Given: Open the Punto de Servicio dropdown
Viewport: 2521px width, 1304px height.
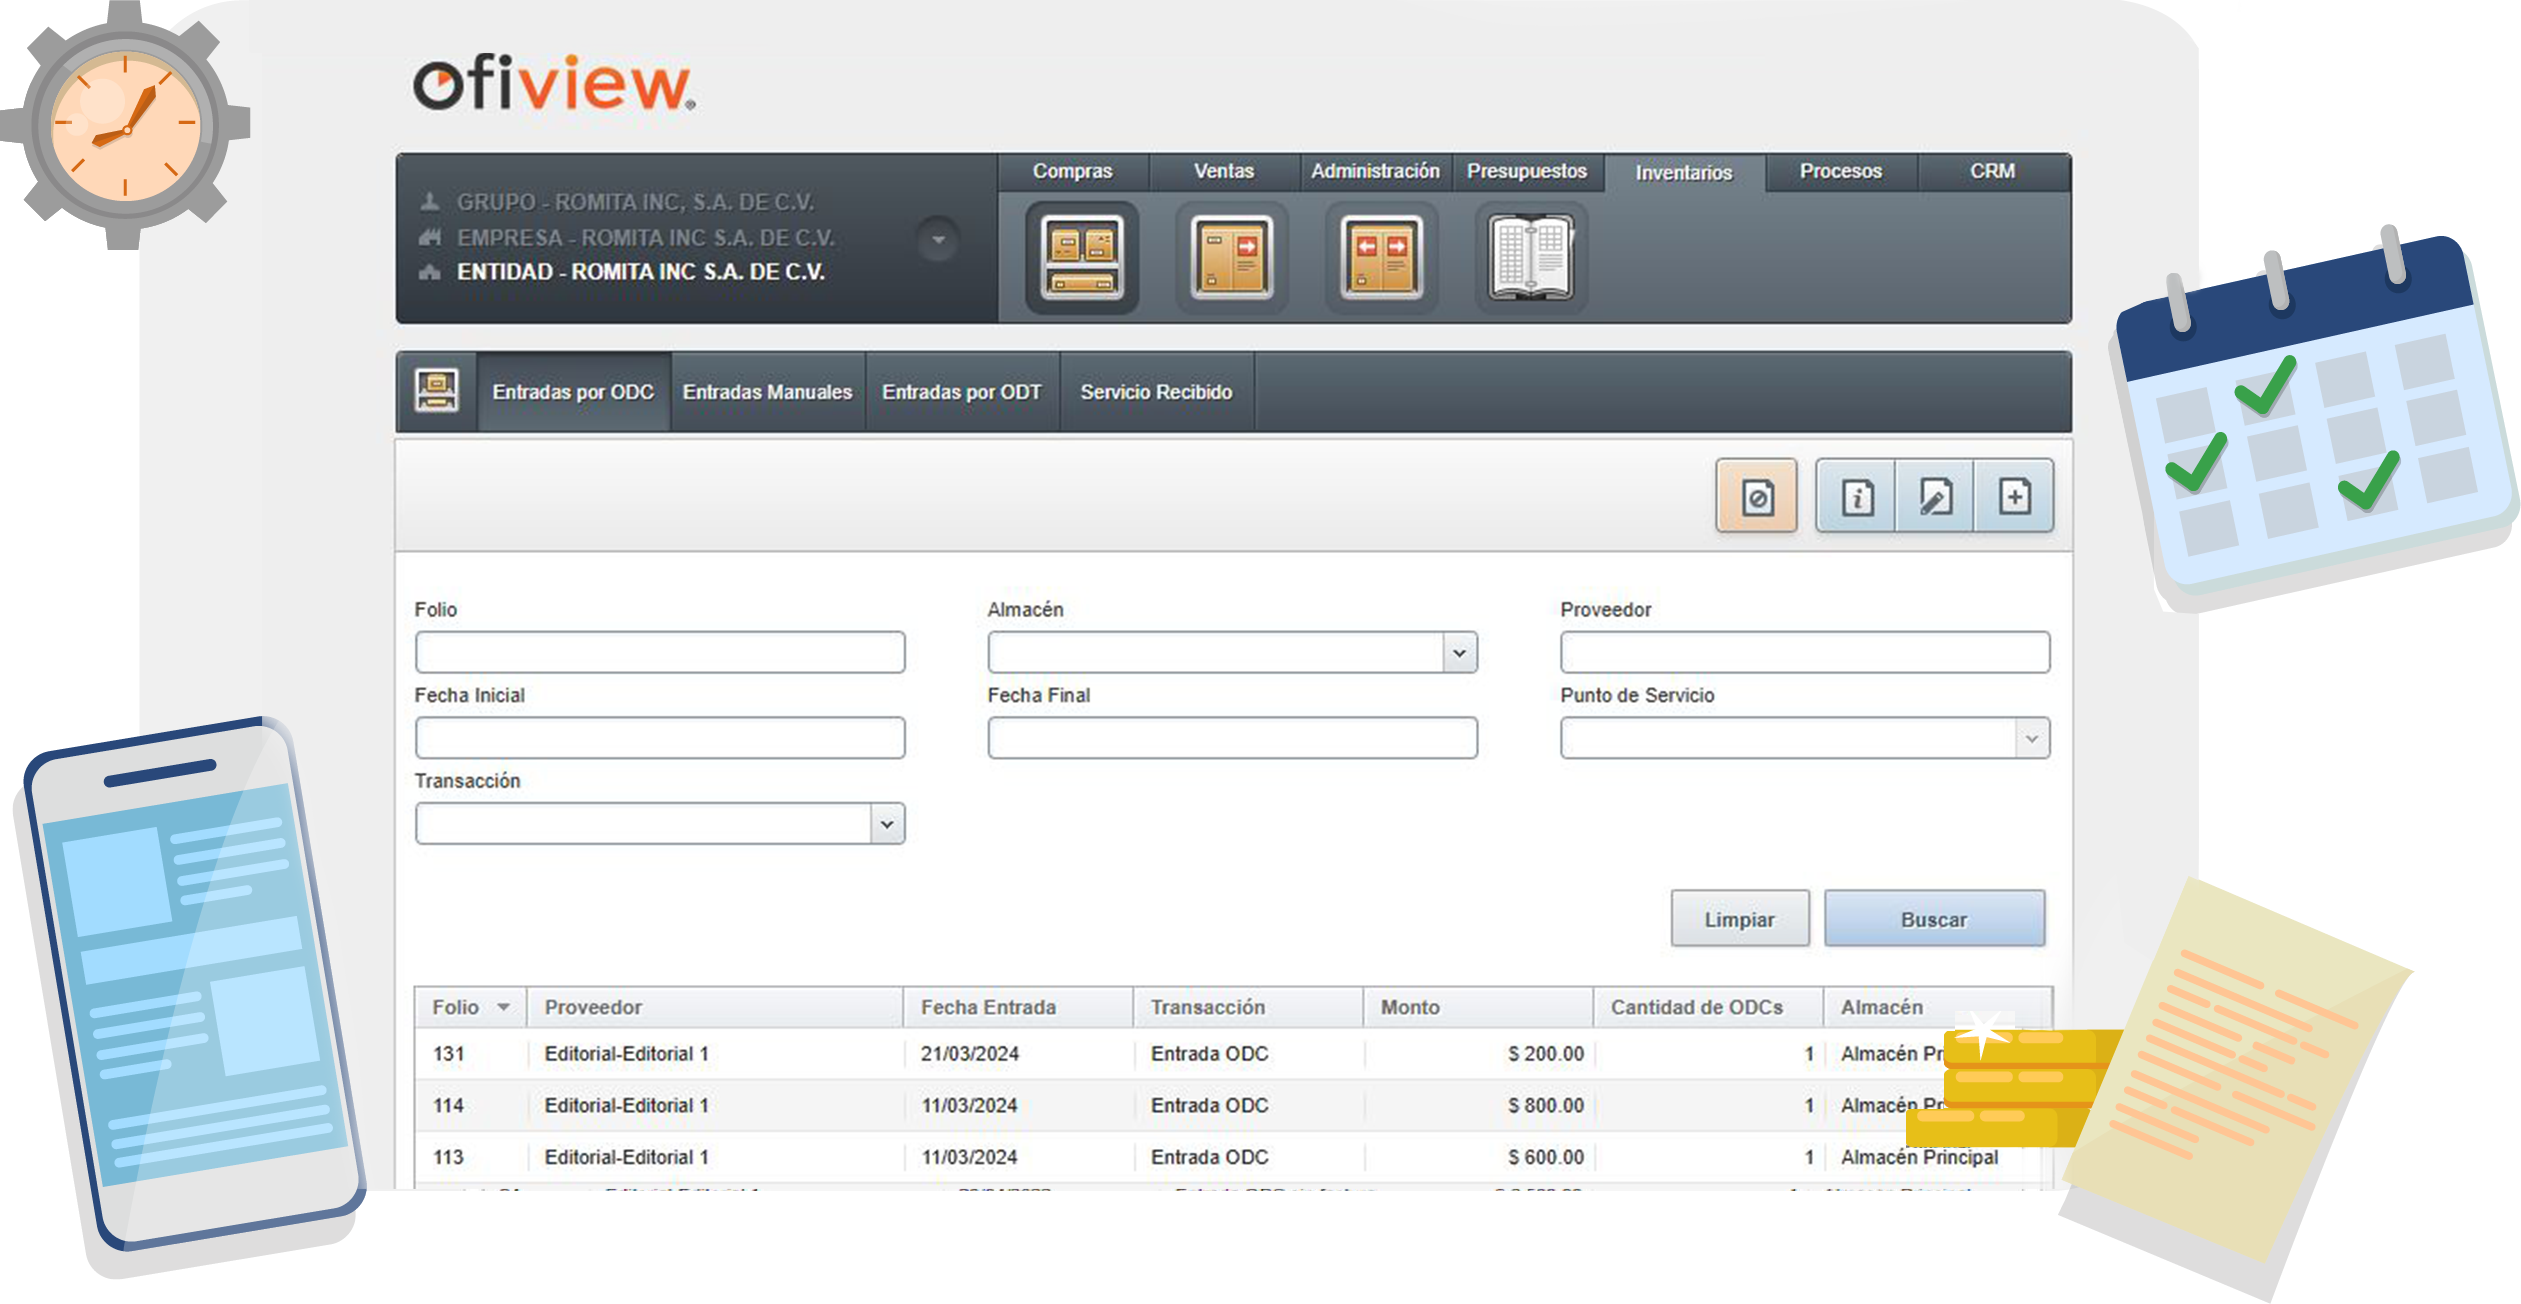Looking at the screenshot, I should pyautogui.click(x=2031, y=739).
